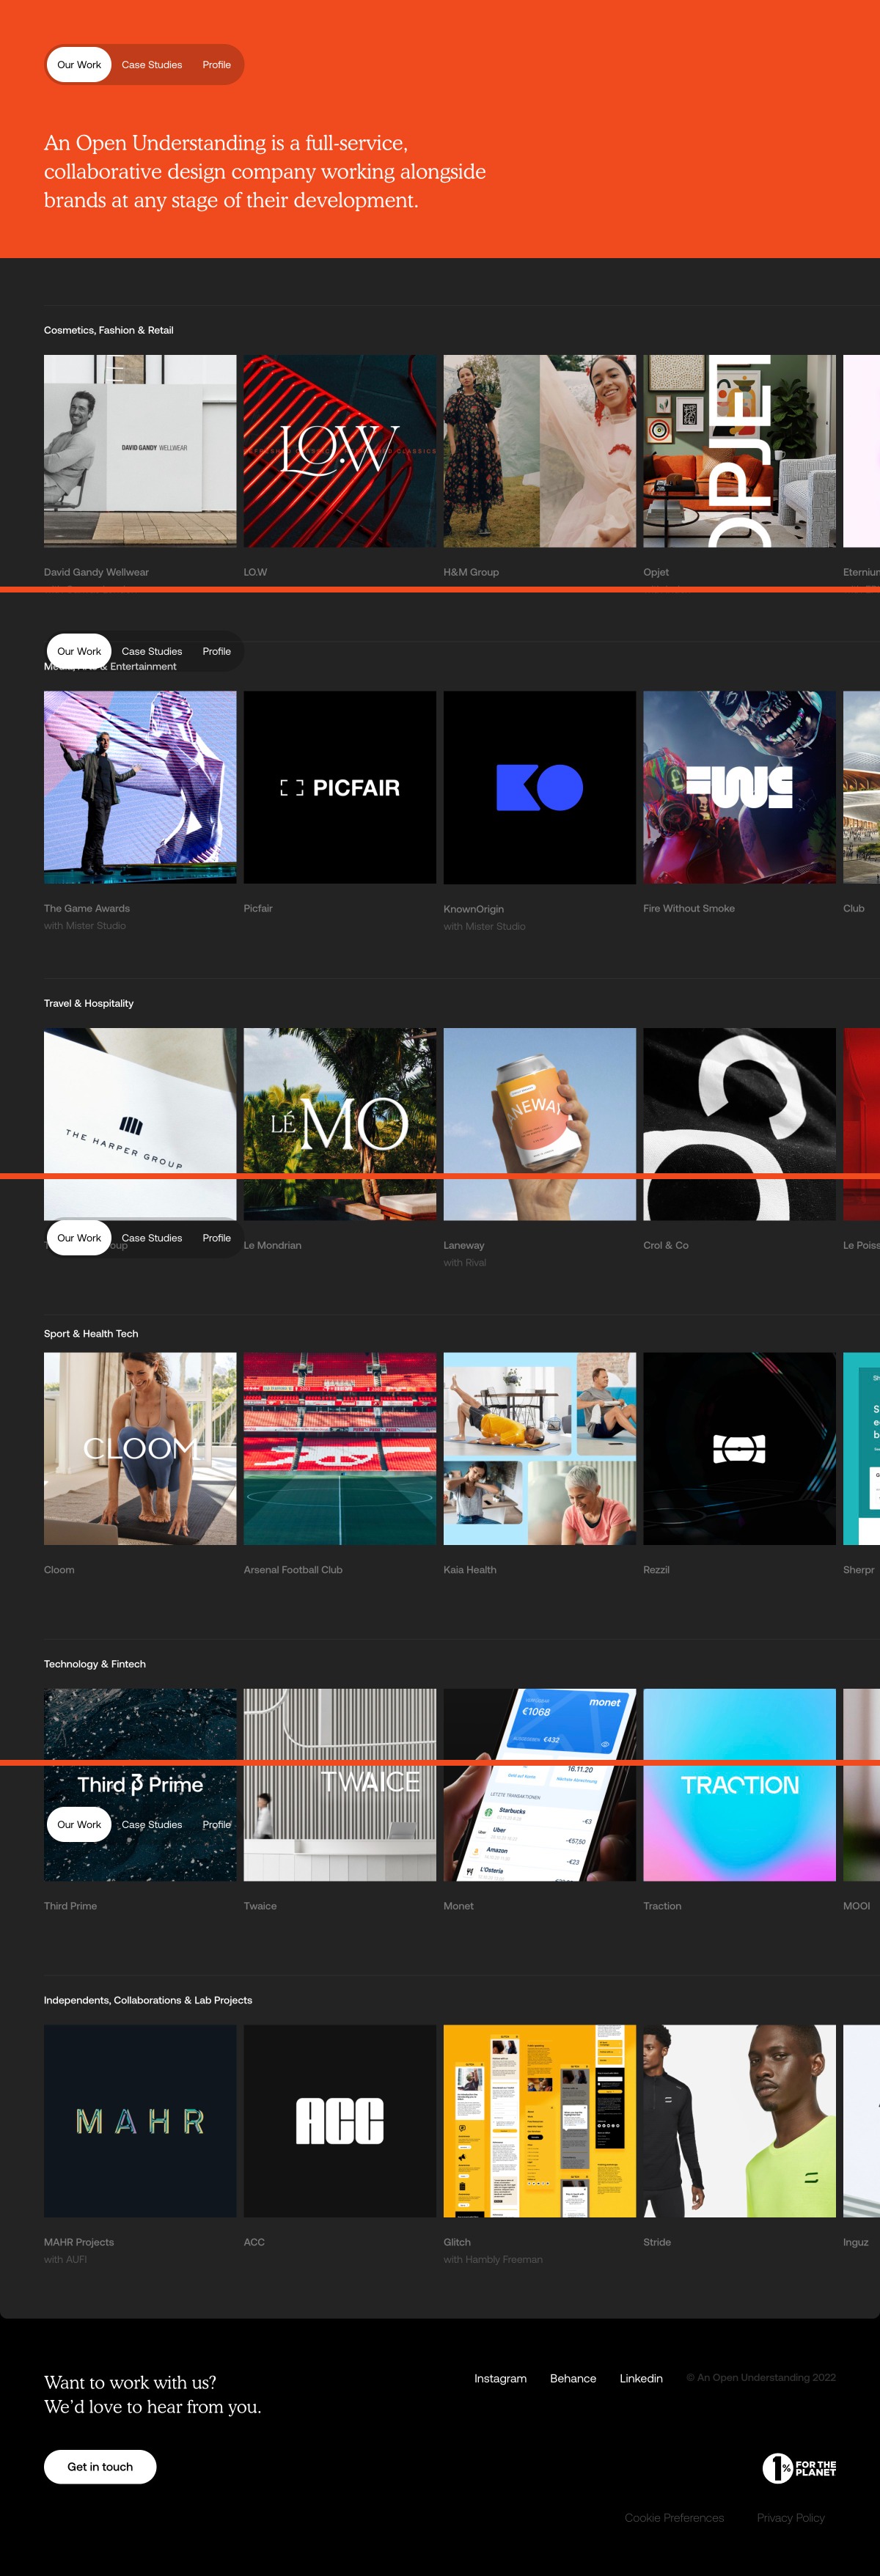
Task: Visit the Instagram footer link
Action: click(500, 2378)
